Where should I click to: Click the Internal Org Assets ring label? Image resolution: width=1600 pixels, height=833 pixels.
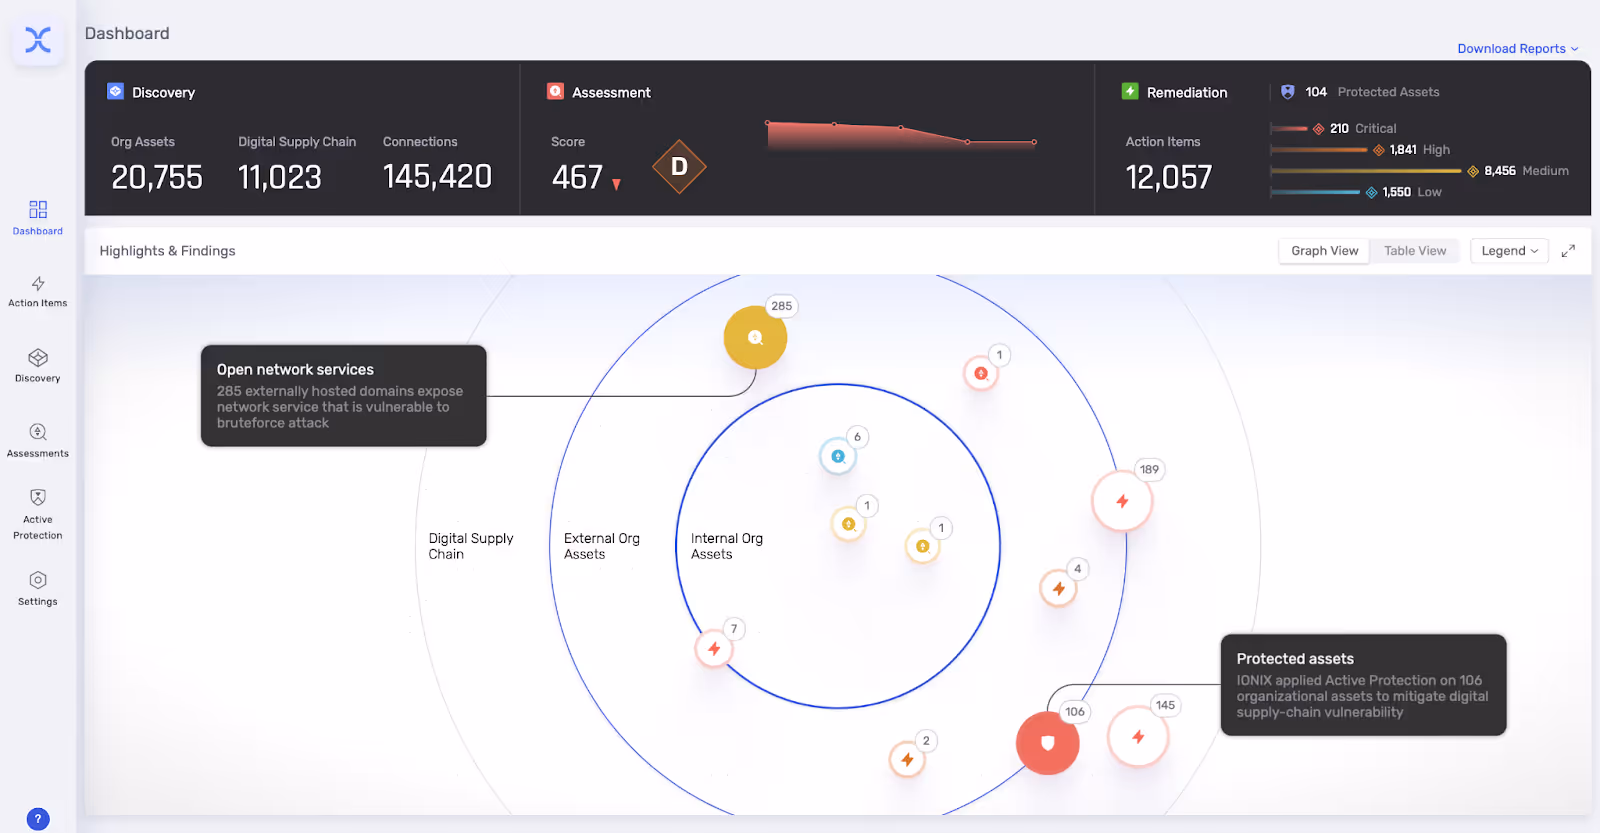coord(727,546)
